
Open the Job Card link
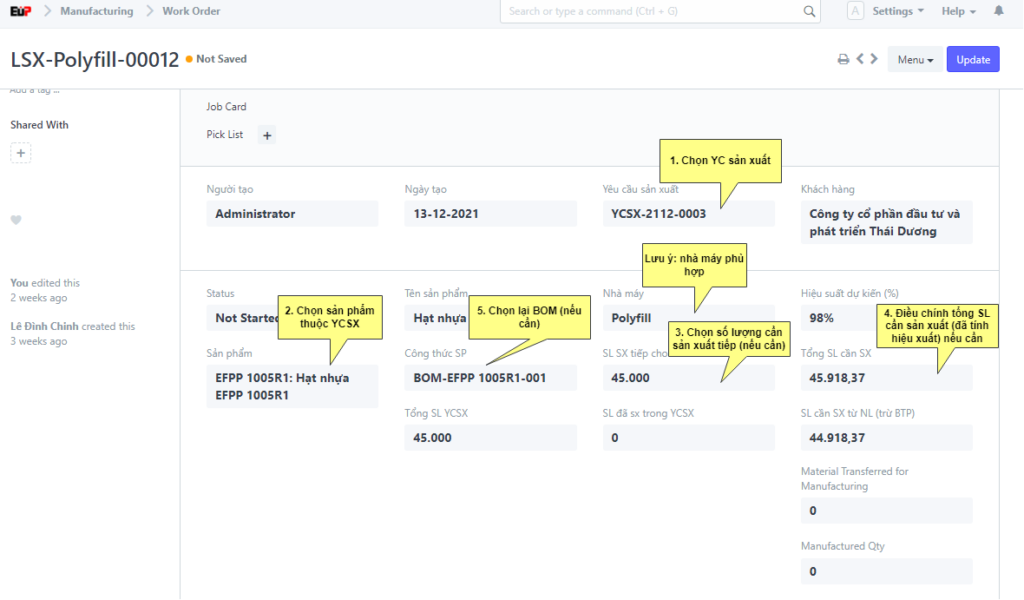pyautogui.click(x=226, y=107)
